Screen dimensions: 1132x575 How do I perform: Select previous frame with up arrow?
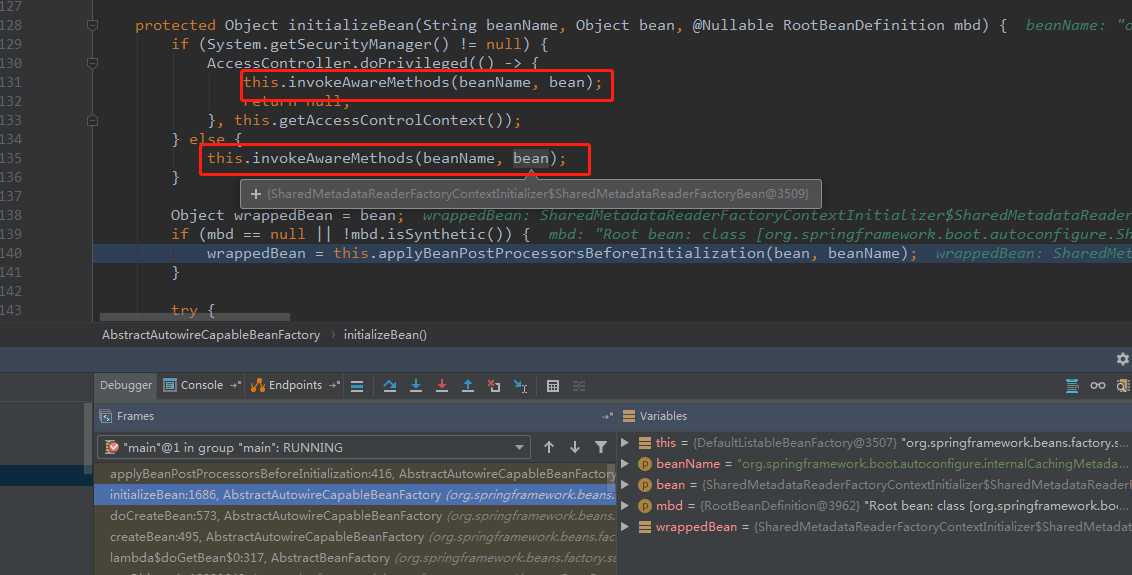[549, 447]
